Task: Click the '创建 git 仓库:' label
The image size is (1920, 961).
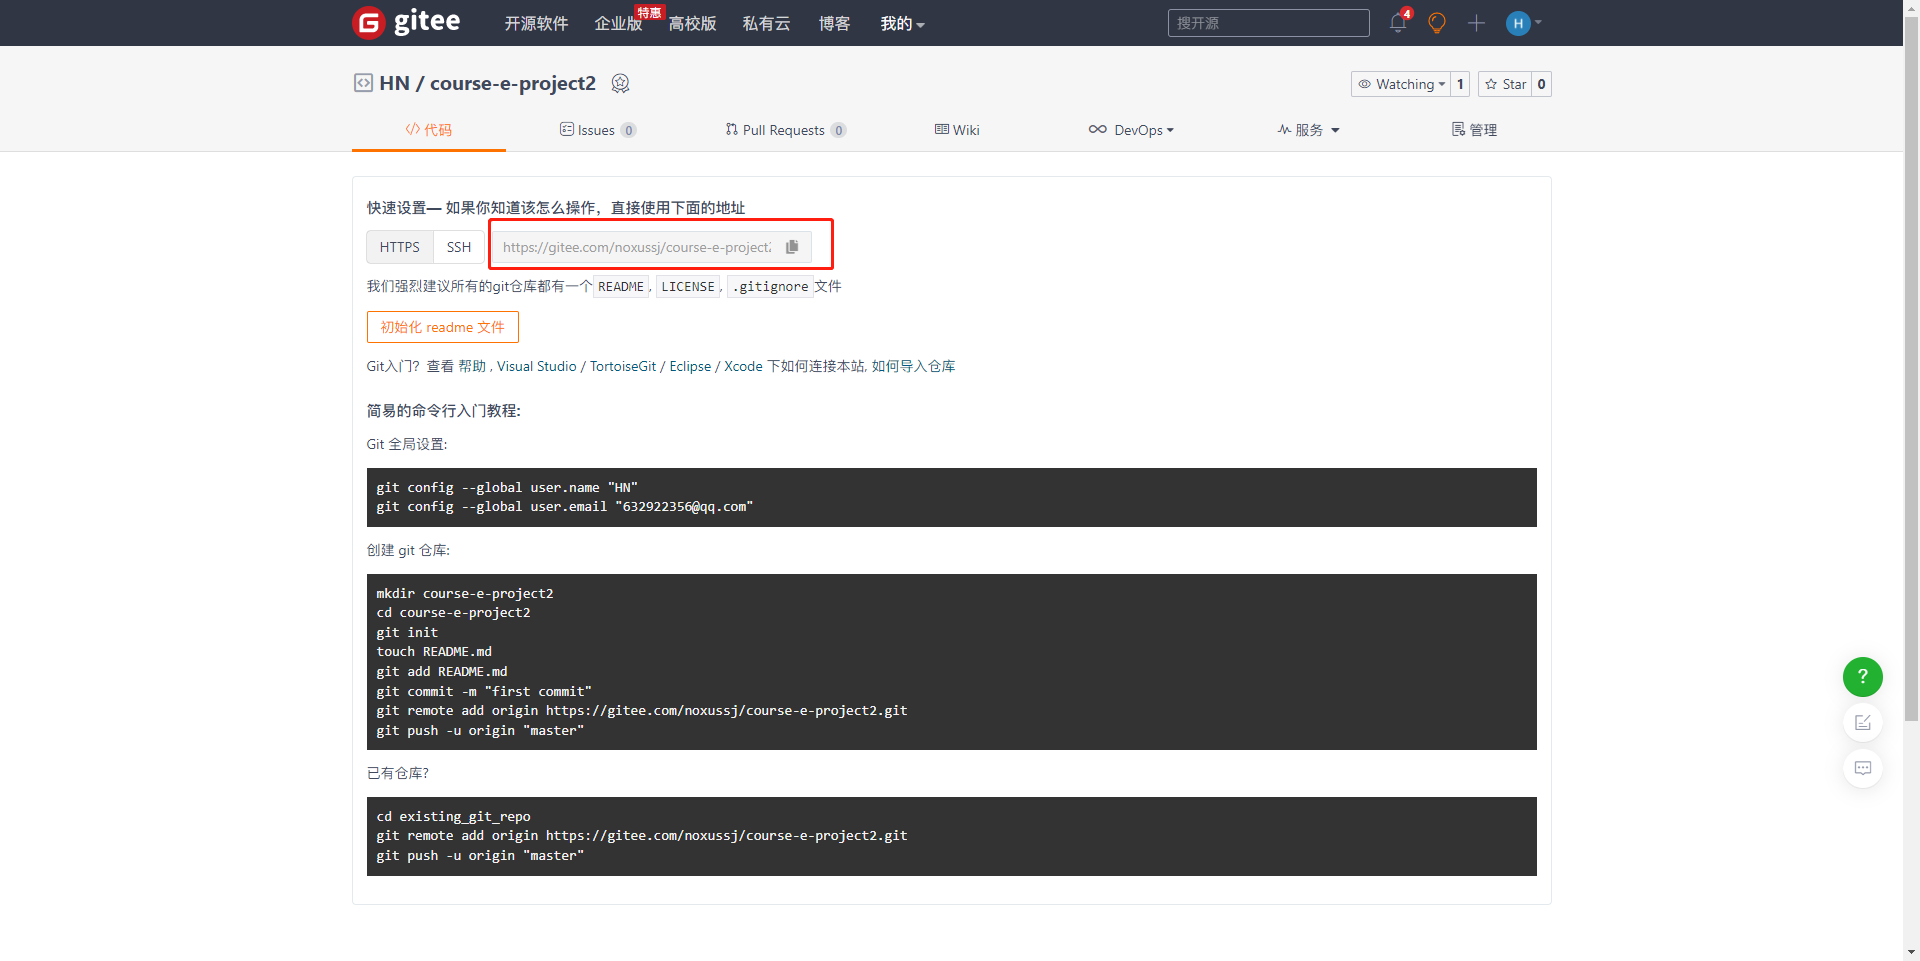Action: (408, 550)
